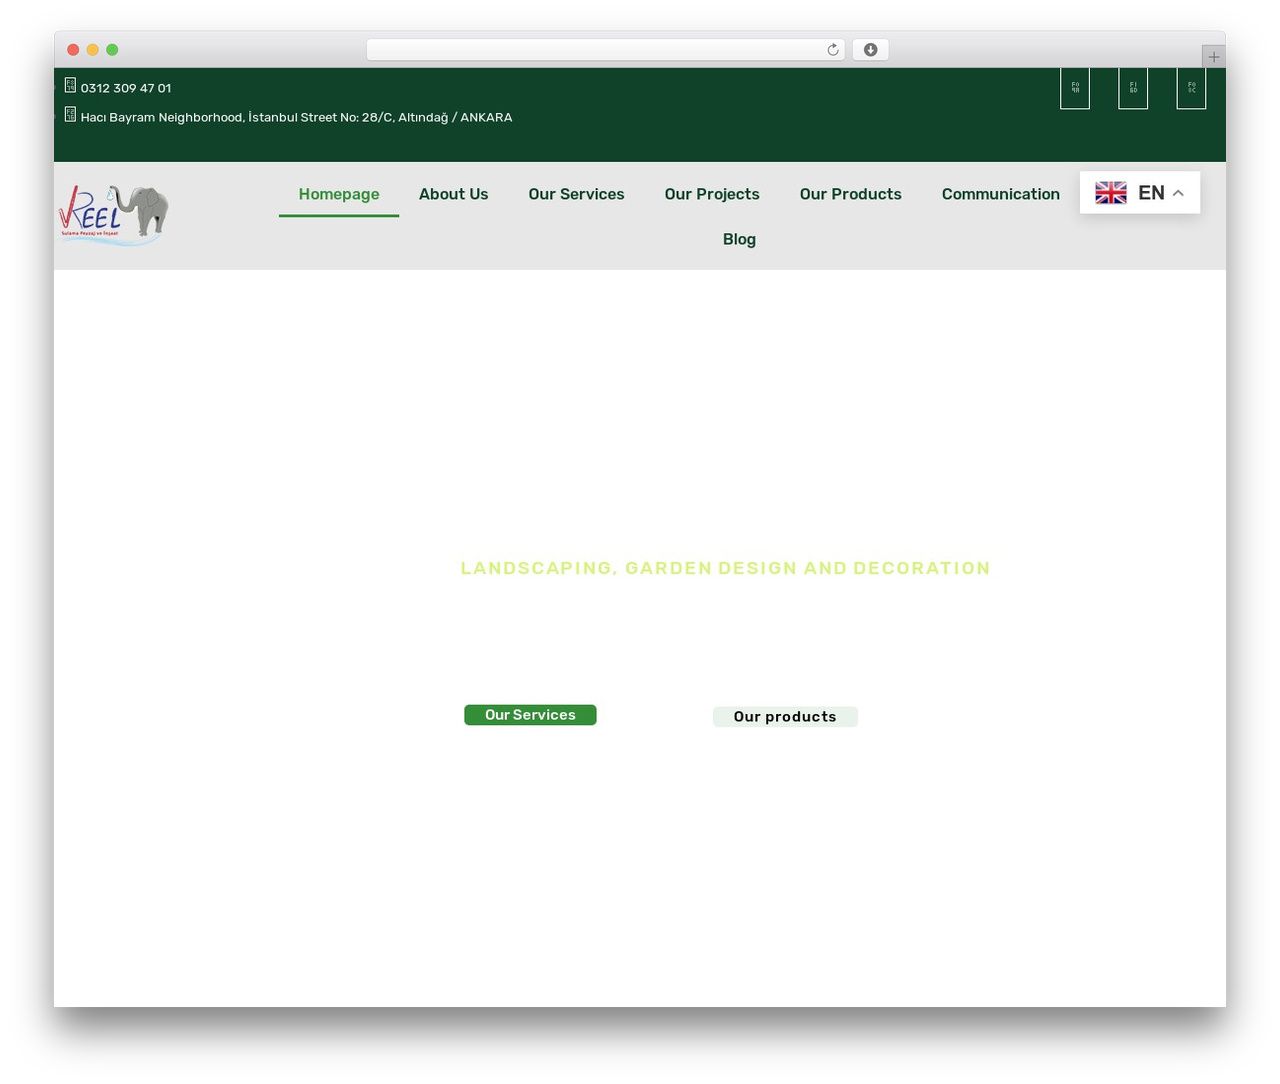Maximize the window with the green button

[112, 50]
